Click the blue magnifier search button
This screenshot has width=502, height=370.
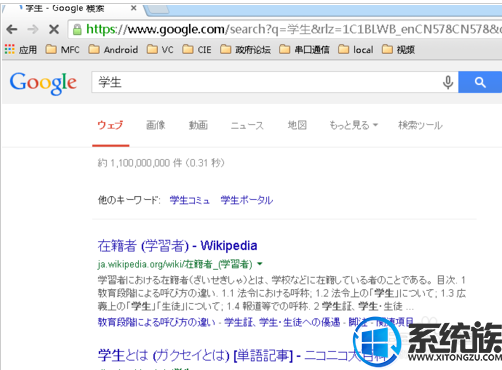tap(480, 82)
